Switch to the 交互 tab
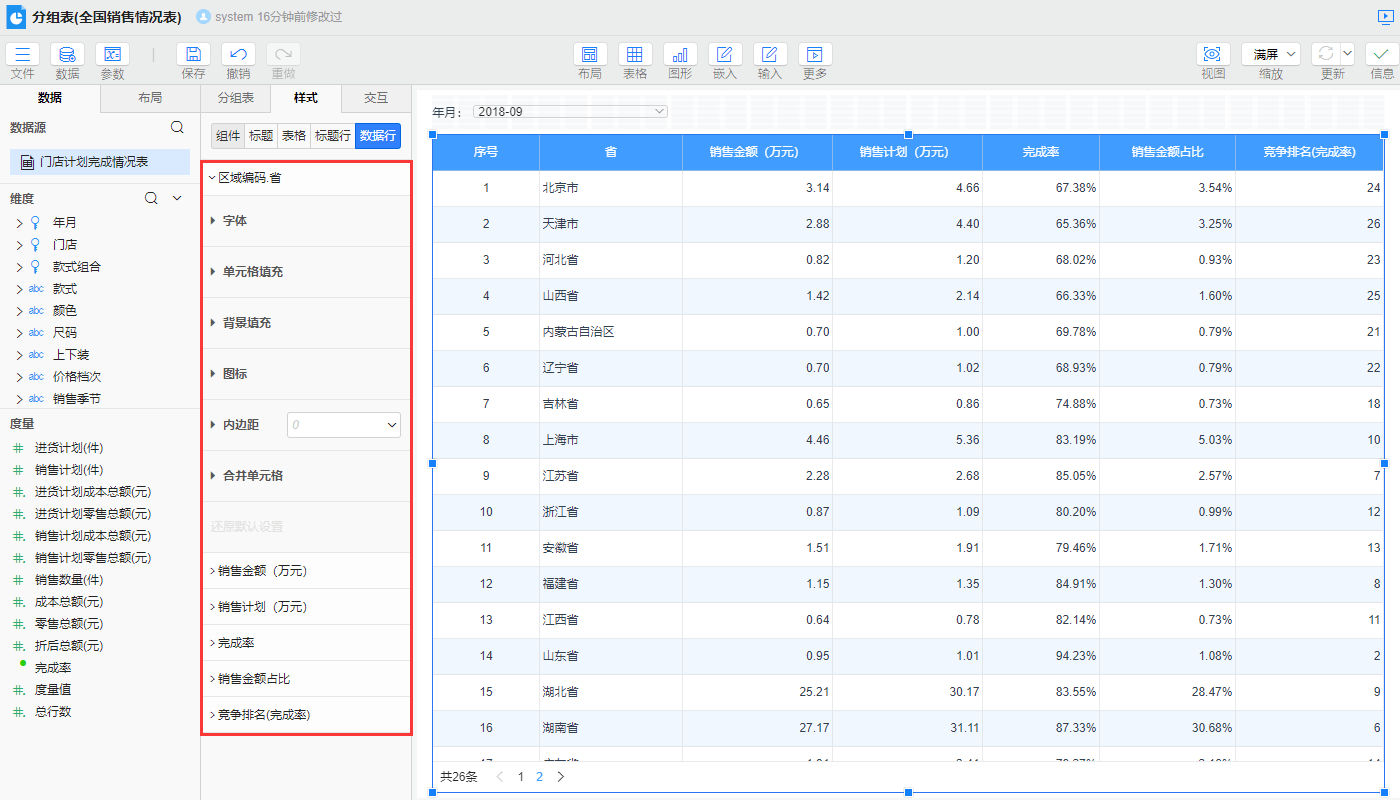 [x=375, y=98]
